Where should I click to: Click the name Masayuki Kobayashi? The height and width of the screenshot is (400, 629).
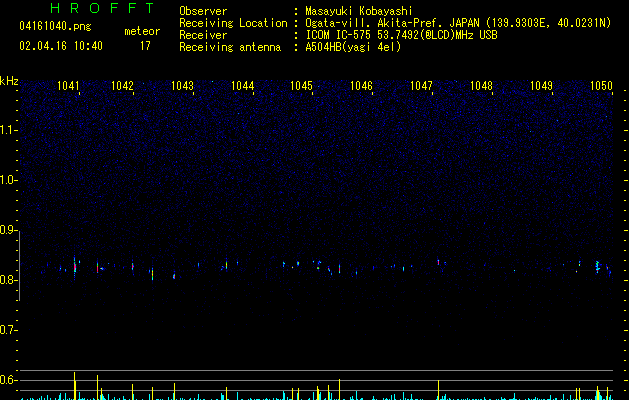[359, 11]
